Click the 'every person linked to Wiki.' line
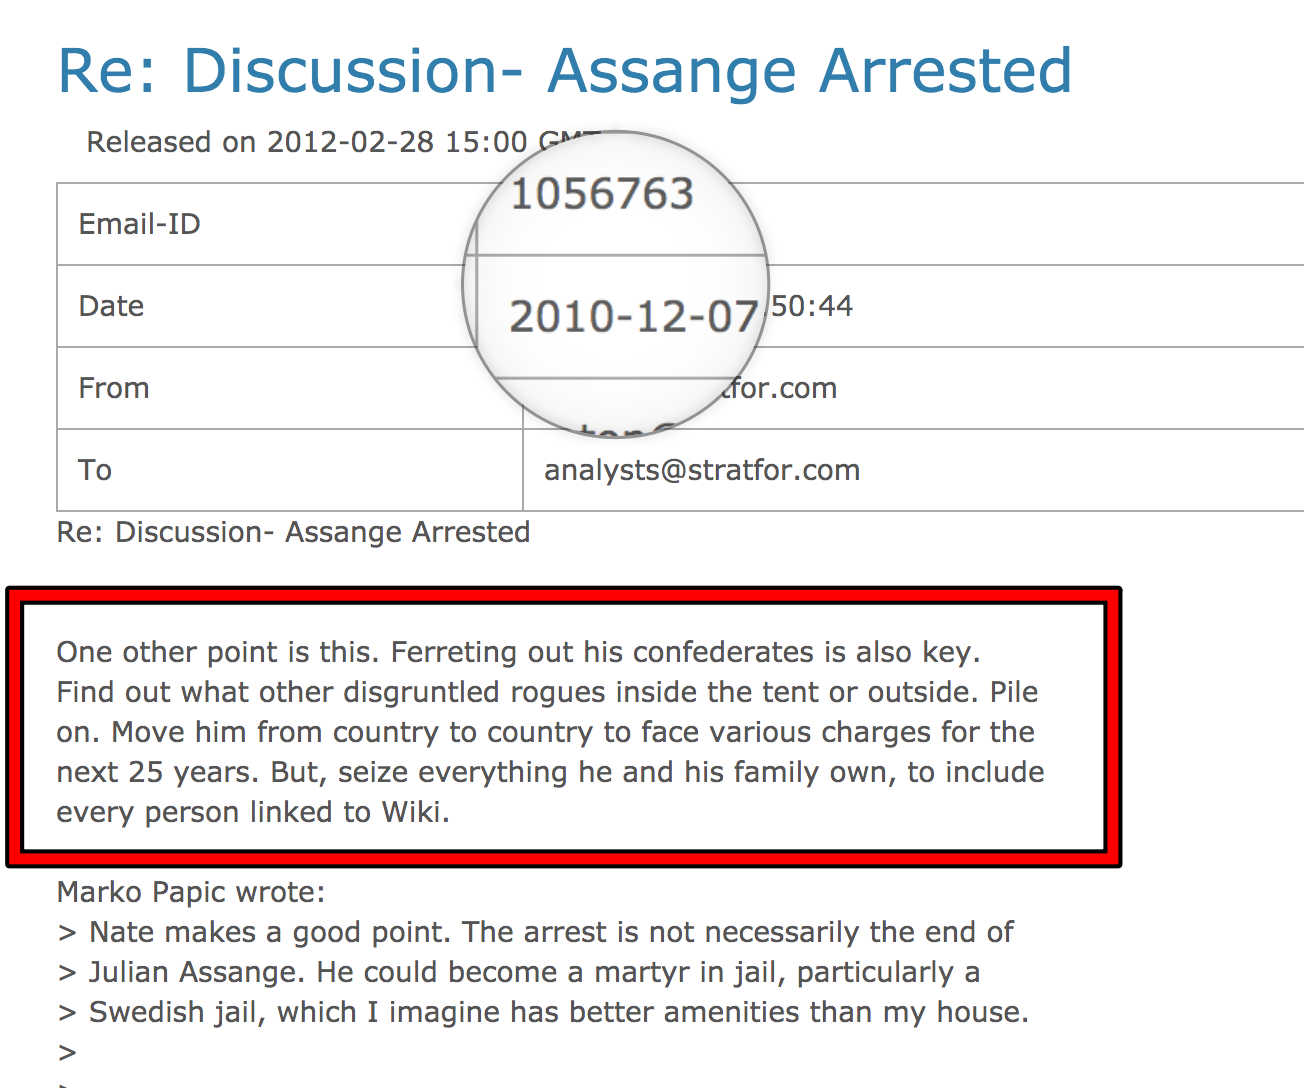 pos(253,812)
